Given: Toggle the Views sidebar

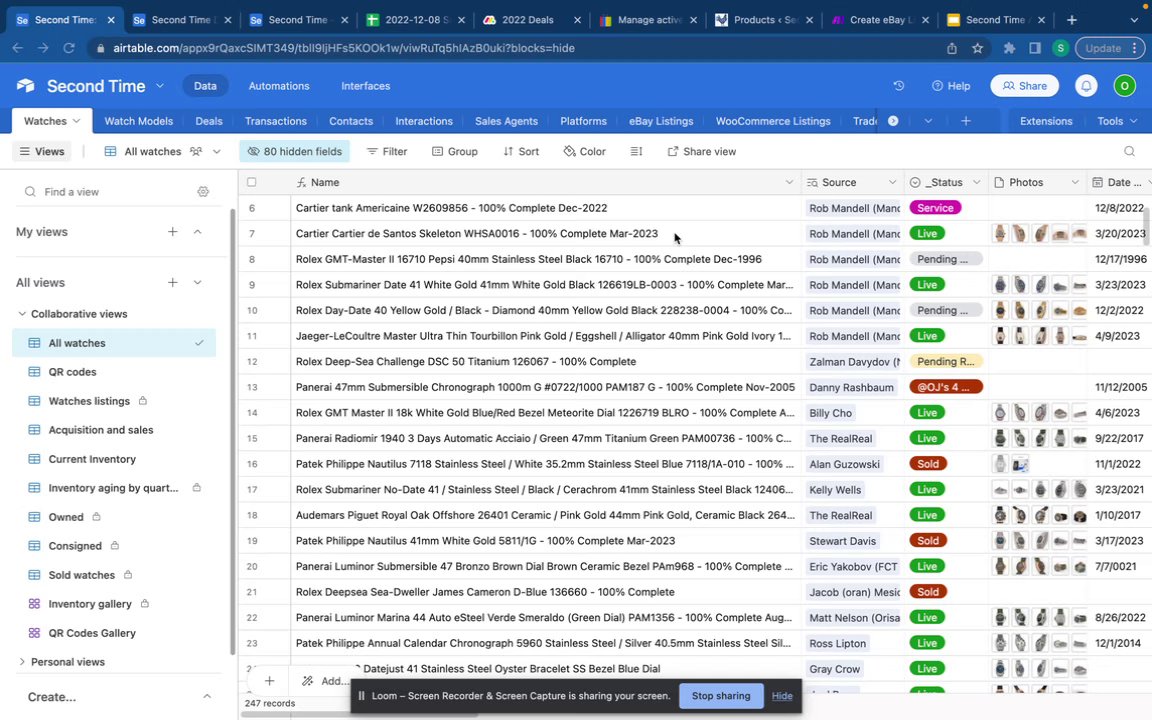Looking at the screenshot, I should [42, 151].
